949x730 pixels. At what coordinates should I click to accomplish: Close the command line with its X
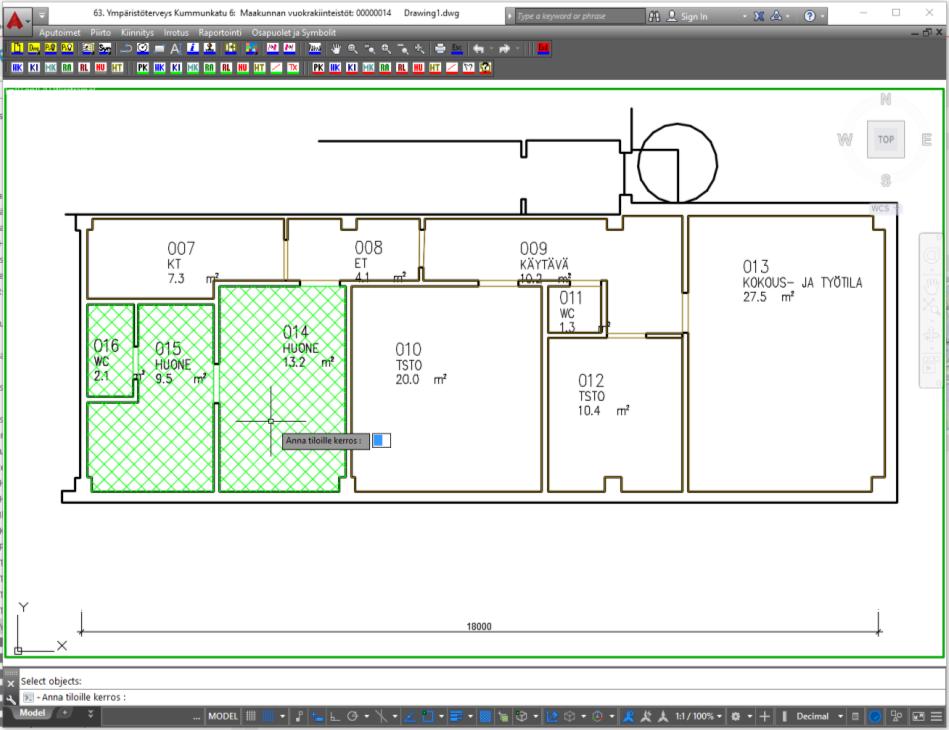[x=10, y=683]
